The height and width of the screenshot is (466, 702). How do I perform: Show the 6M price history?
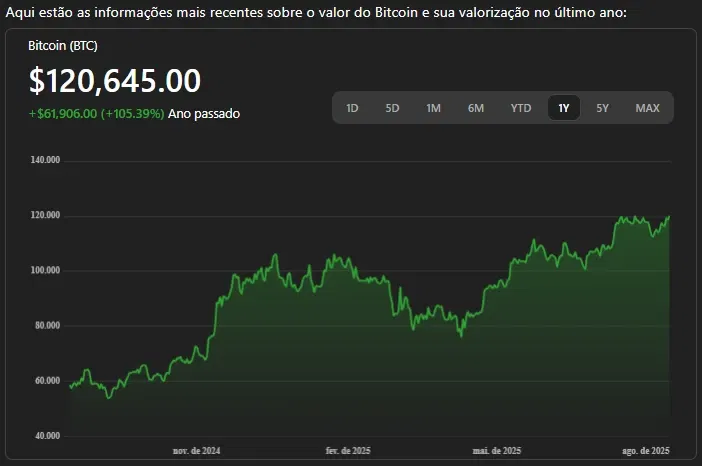click(x=476, y=108)
